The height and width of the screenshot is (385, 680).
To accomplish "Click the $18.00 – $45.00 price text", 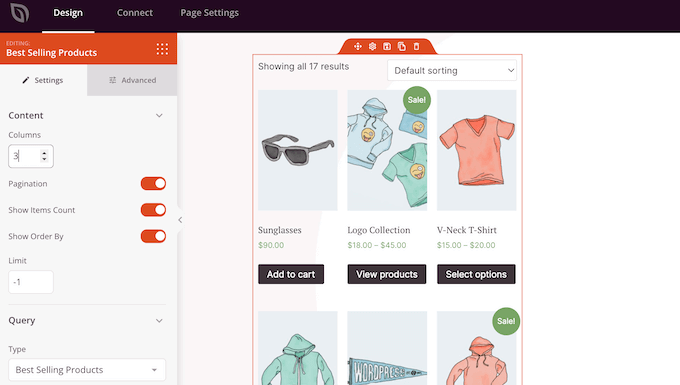I will (x=377, y=245).
